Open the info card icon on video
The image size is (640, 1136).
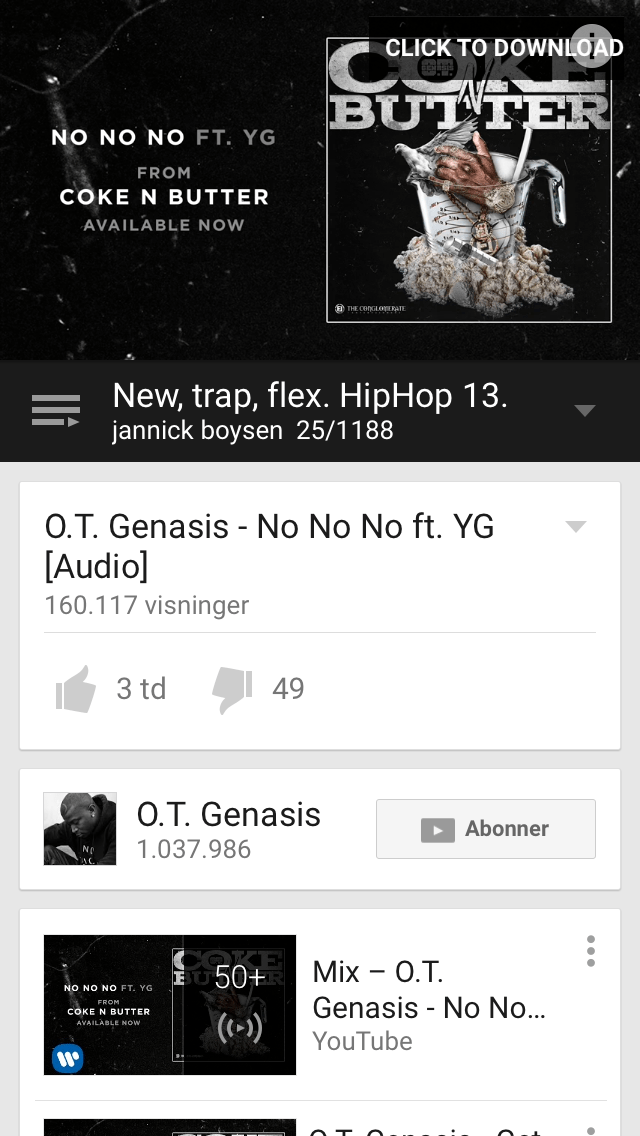[592, 46]
